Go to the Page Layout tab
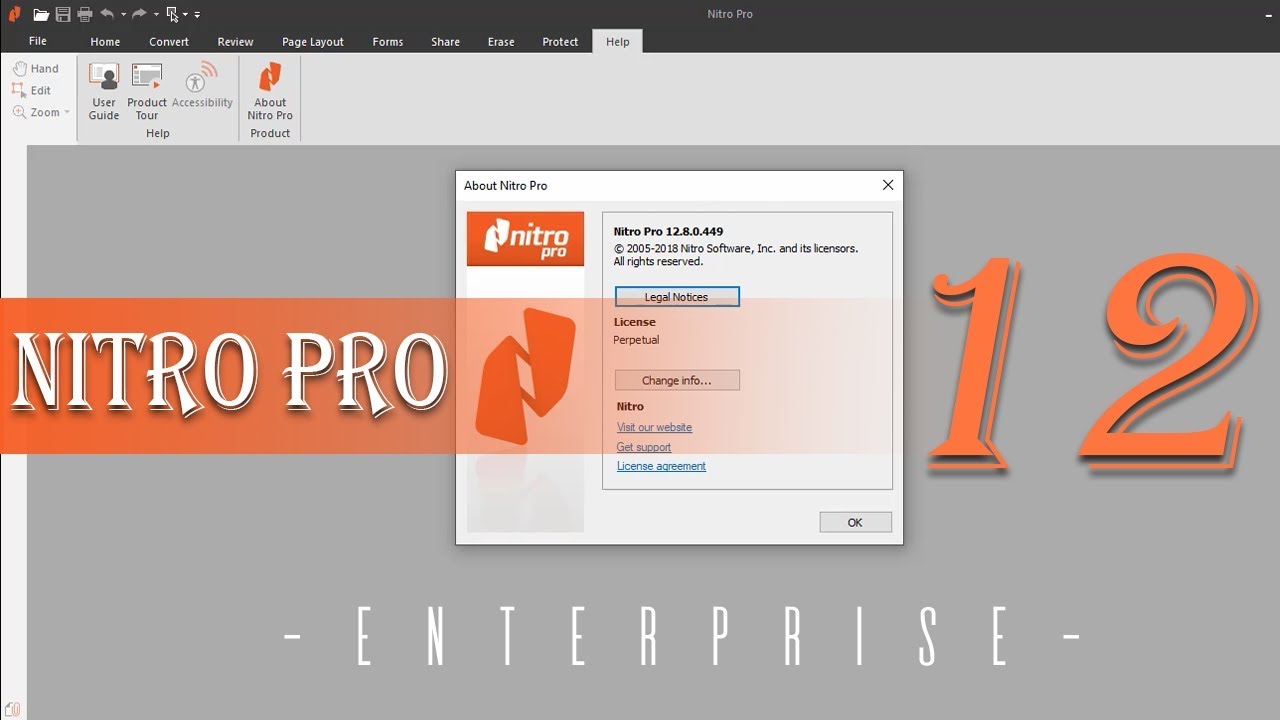Screen dimensions: 1280x720 tap(313, 42)
